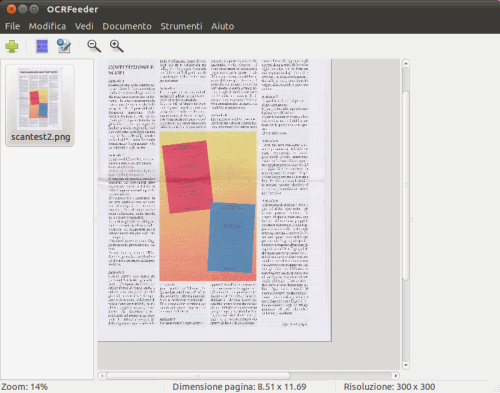
Task: Click the vertical scrollbar down arrow
Action: point(406,365)
